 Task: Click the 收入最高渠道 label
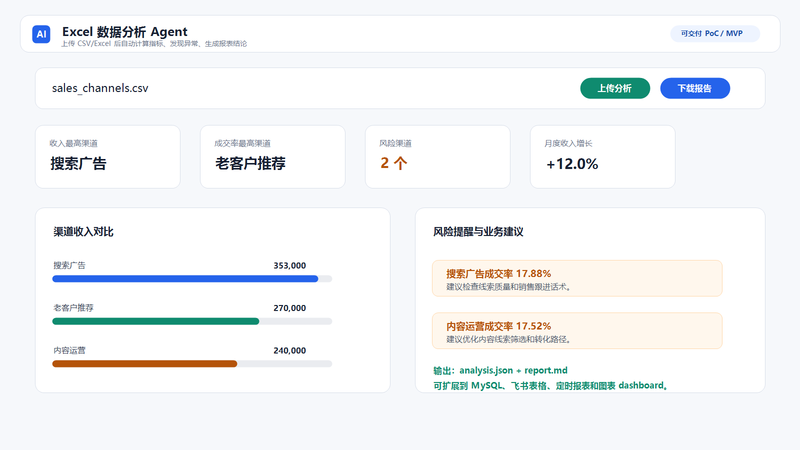tap(73, 143)
